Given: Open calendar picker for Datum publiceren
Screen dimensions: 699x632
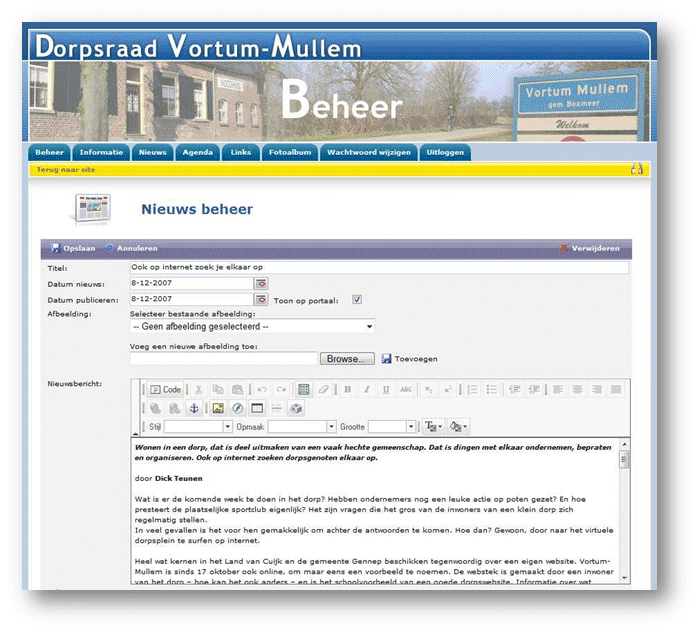Looking at the screenshot, I should [262, 299].
